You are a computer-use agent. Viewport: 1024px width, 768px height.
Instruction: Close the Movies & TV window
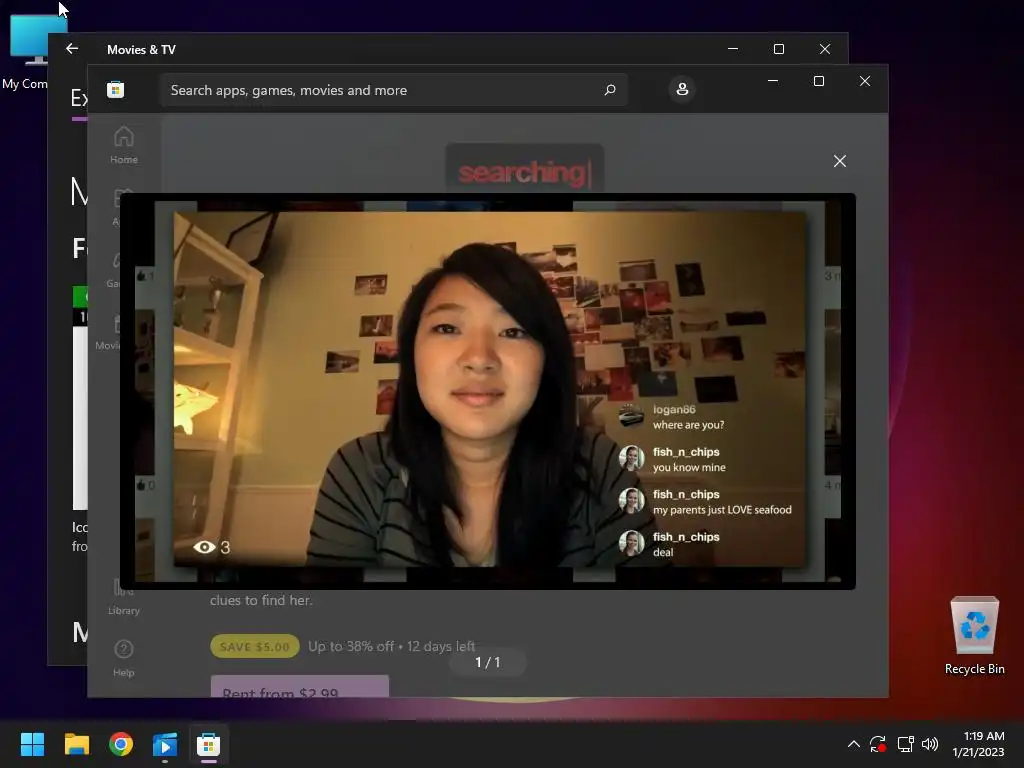[x=825, y=49]
